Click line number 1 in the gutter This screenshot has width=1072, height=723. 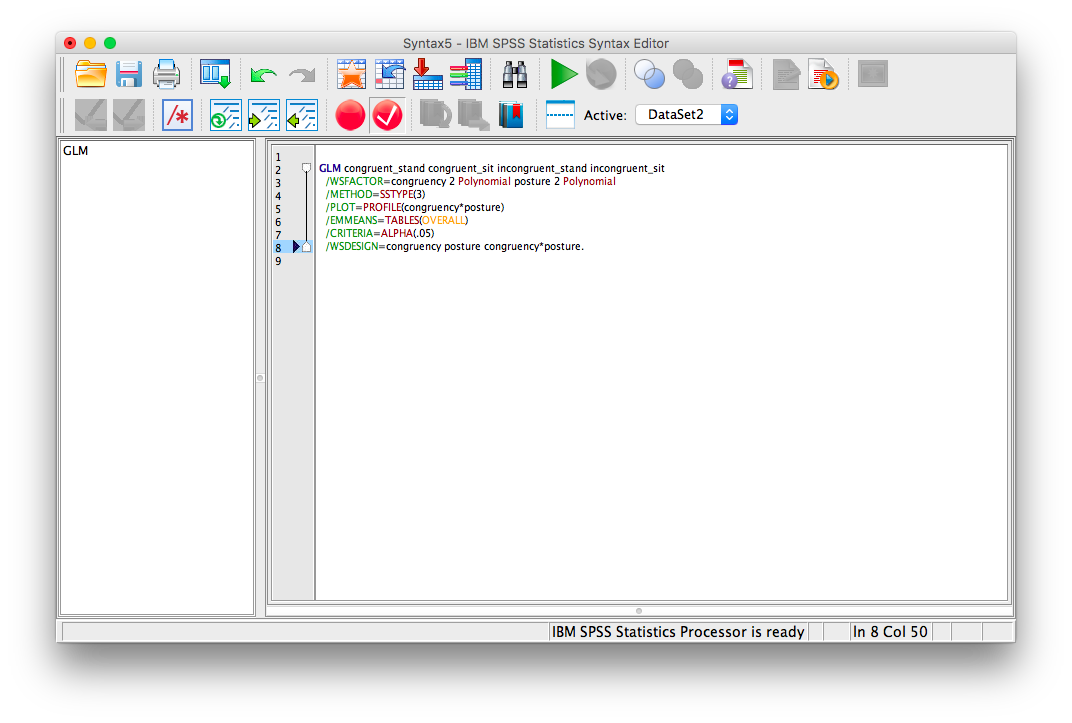(x=278, y=157)
